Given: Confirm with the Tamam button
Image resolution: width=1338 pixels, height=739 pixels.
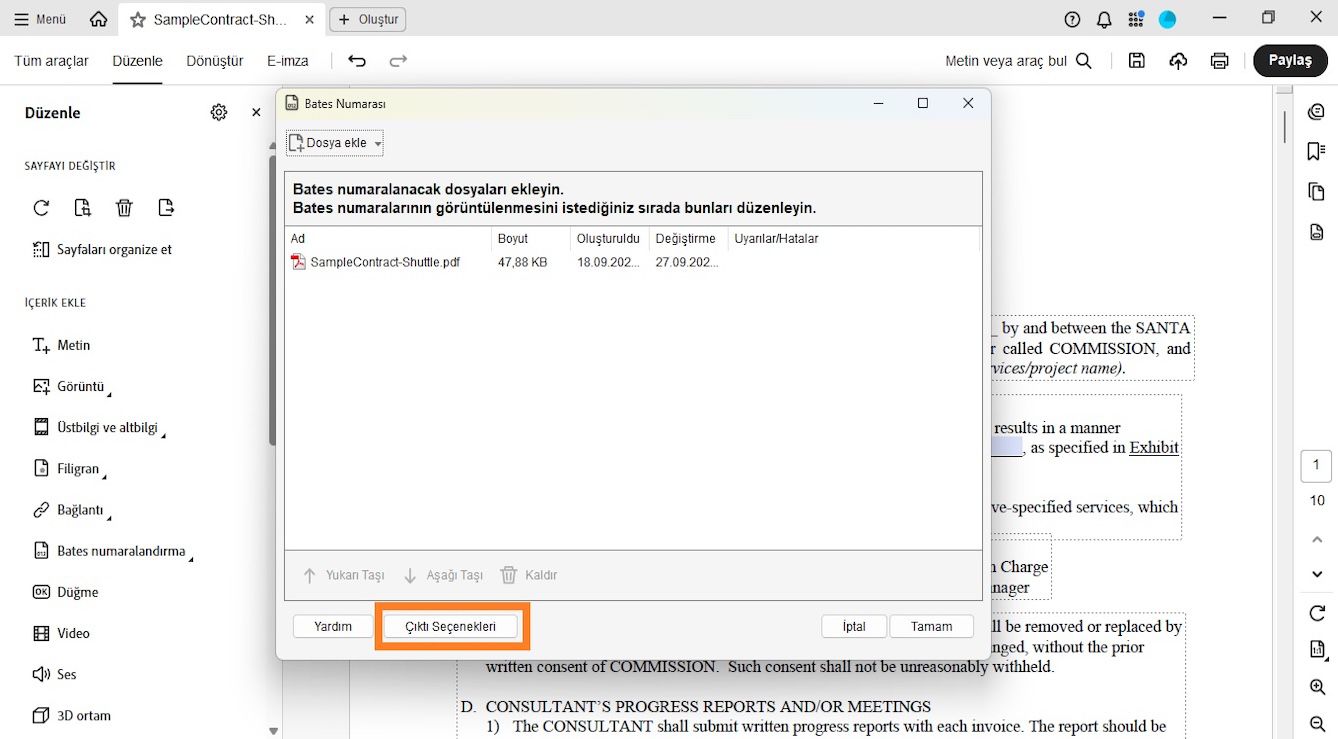Looking at the screenshot, I should (x=931, y=626).
